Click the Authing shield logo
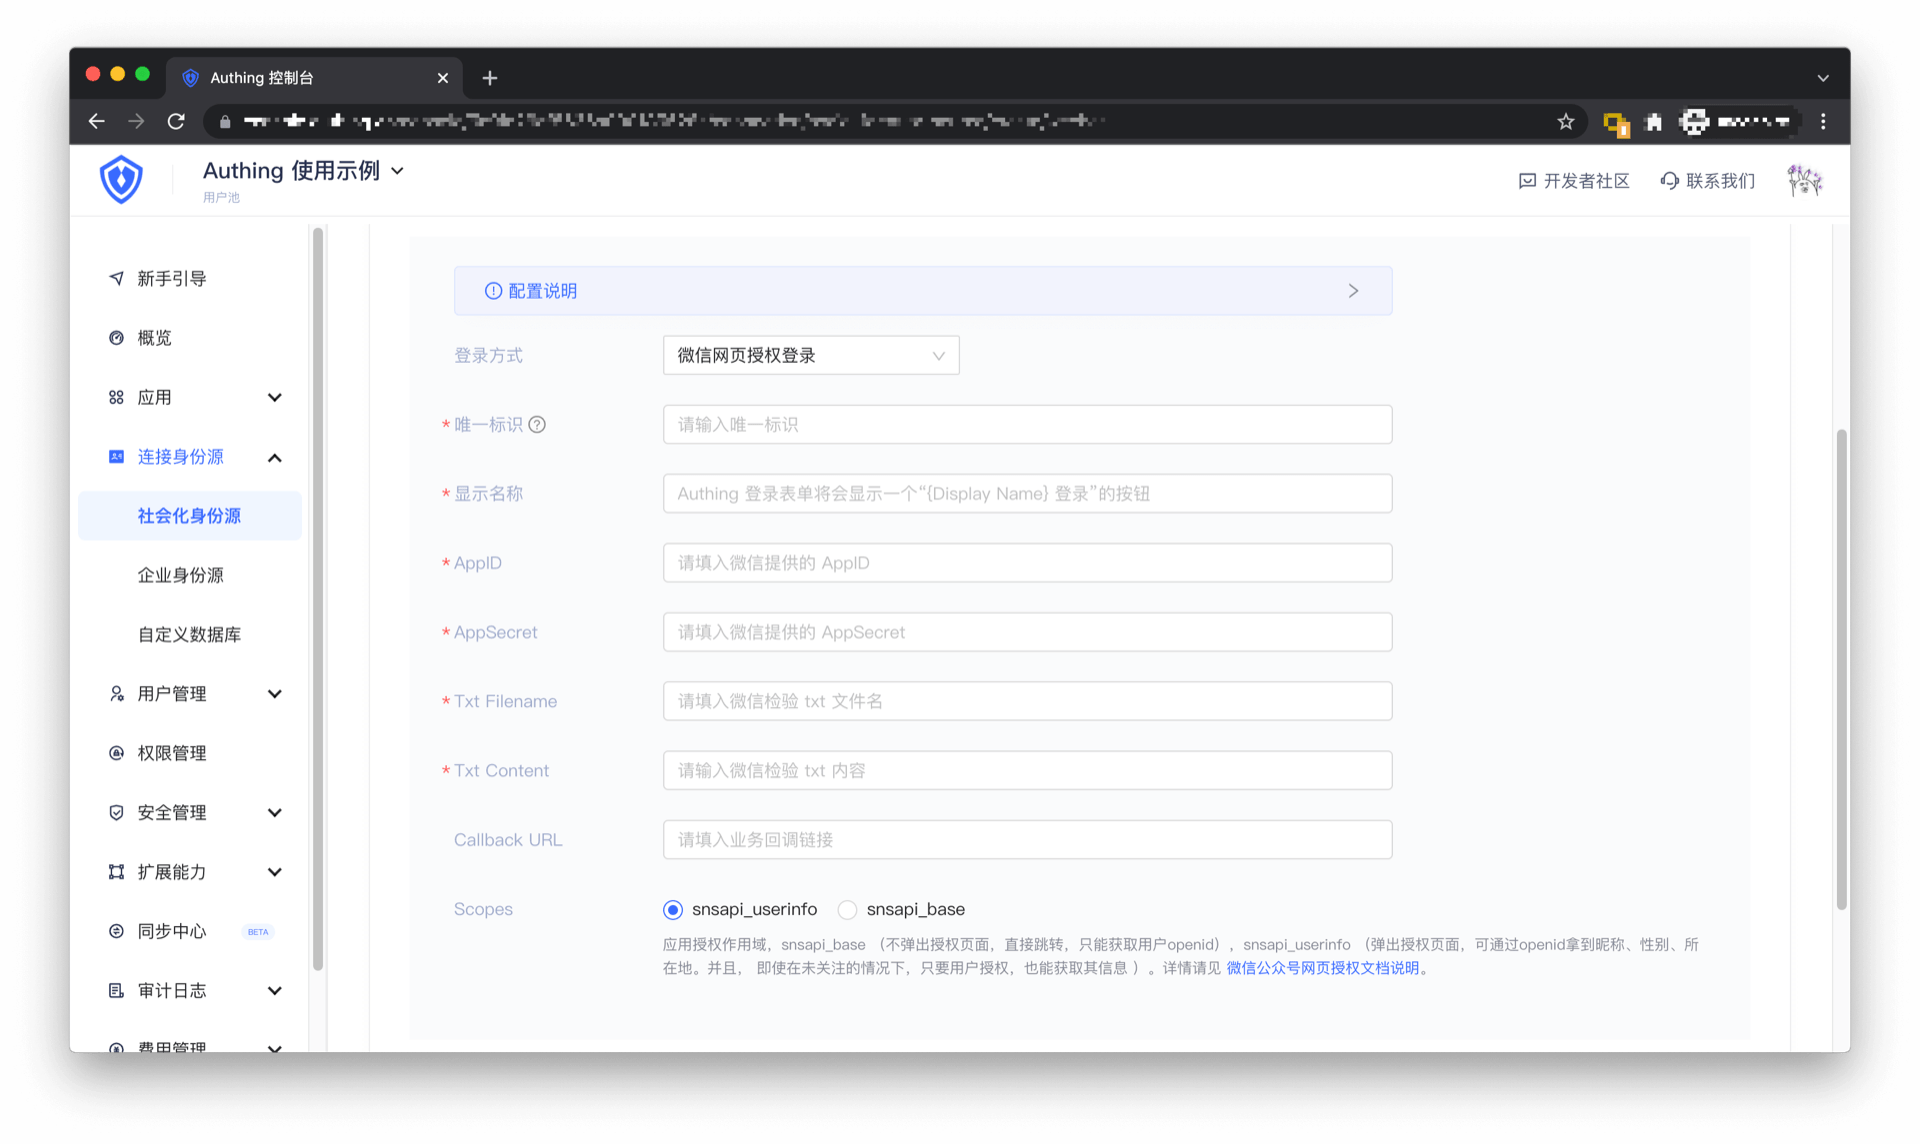 point(121,180)
